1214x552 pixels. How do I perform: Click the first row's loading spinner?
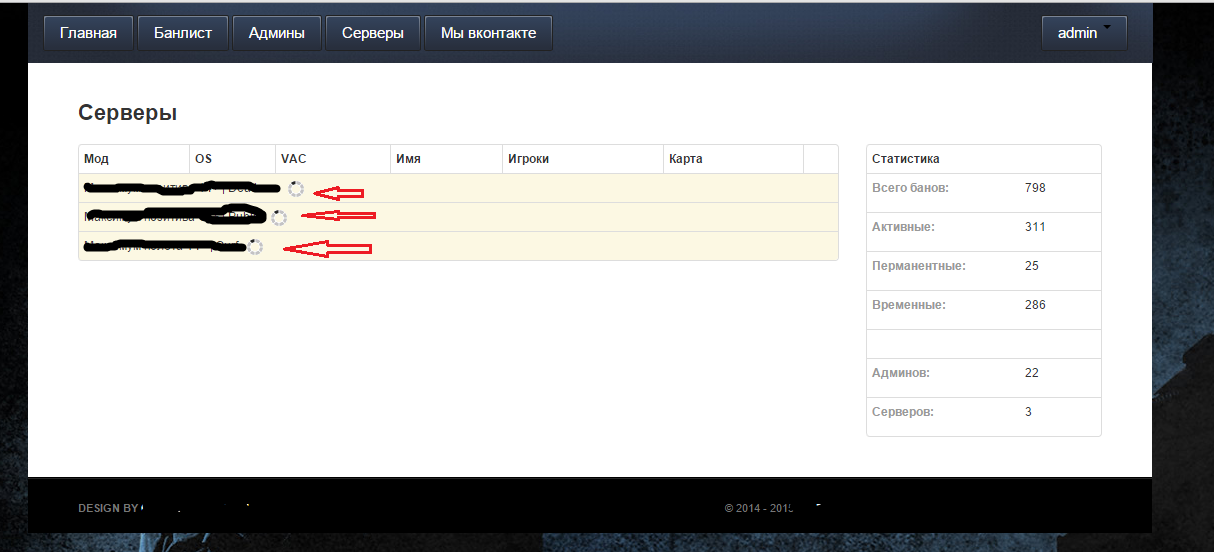296,189
